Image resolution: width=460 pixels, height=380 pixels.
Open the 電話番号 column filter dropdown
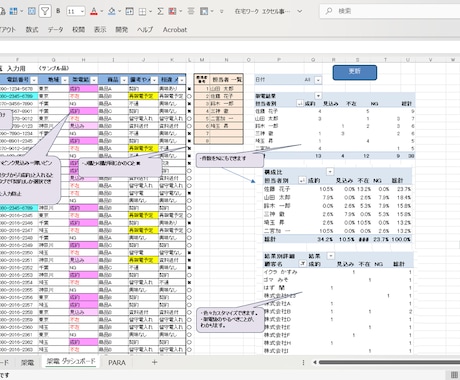(x=34, y=80)
